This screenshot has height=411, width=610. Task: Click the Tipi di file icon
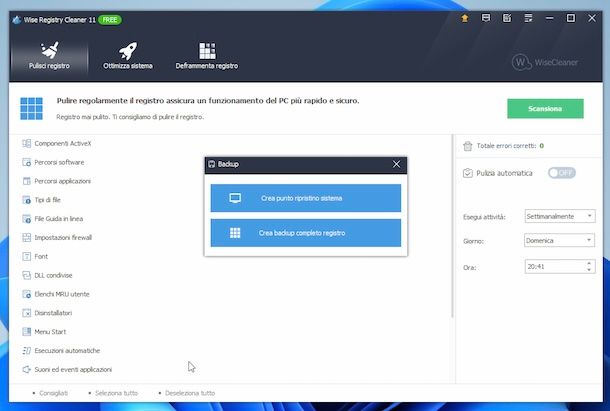point(26,200)
